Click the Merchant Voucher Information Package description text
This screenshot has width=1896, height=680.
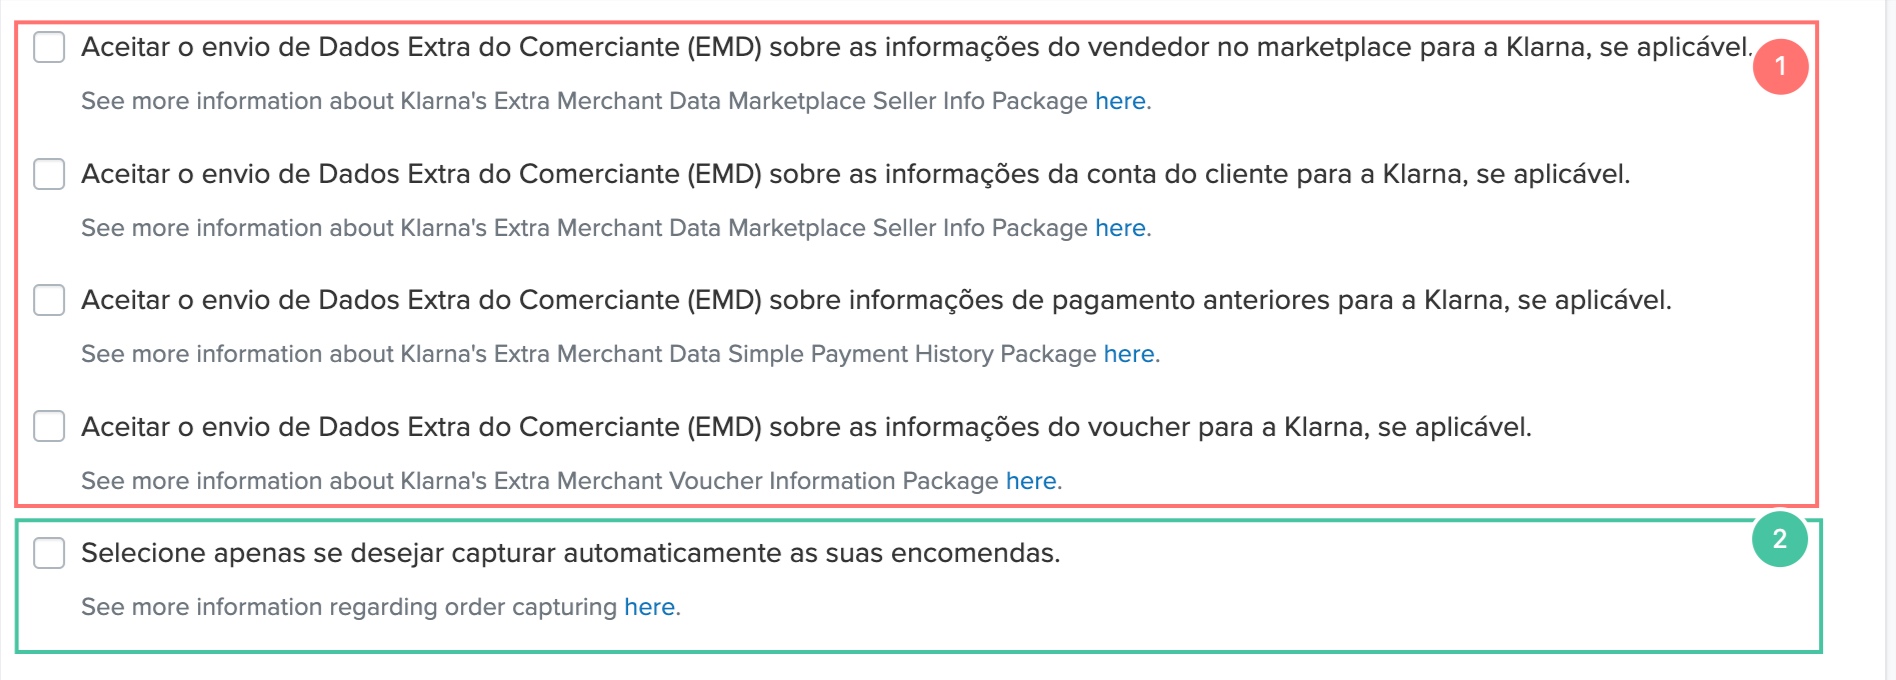[x=540, y=481]
